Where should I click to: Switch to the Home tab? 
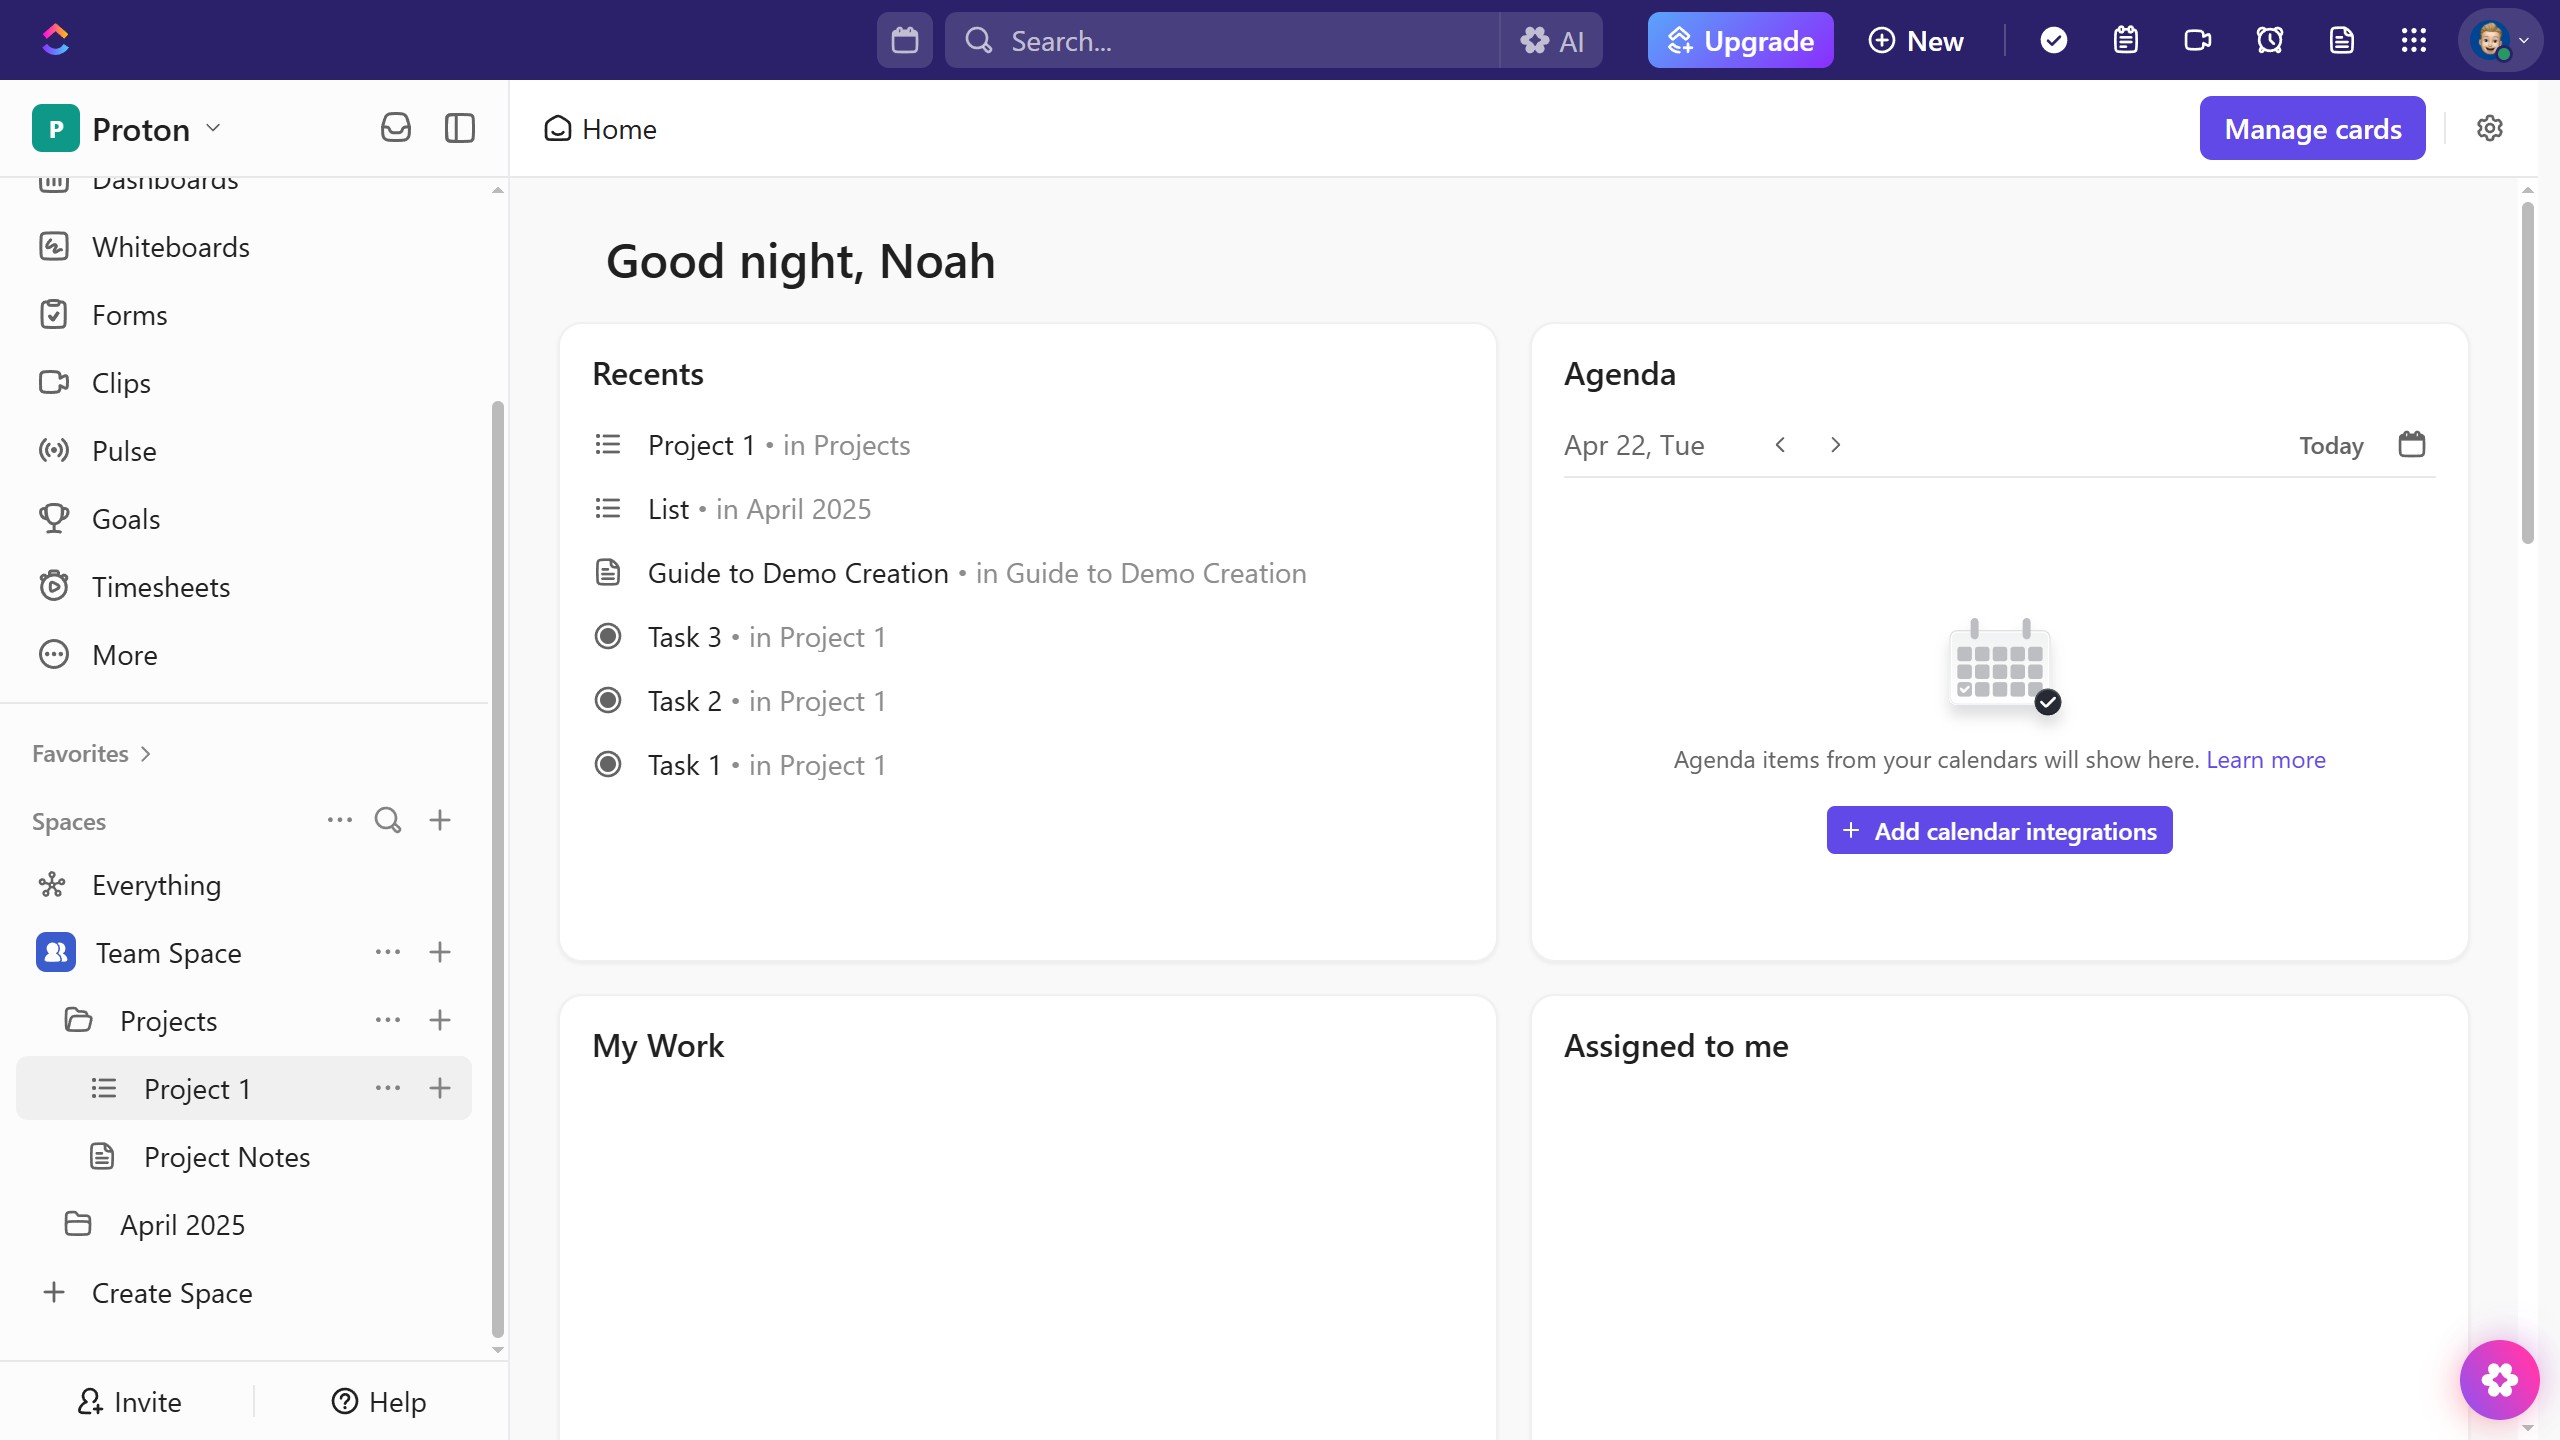pos(599,128)
